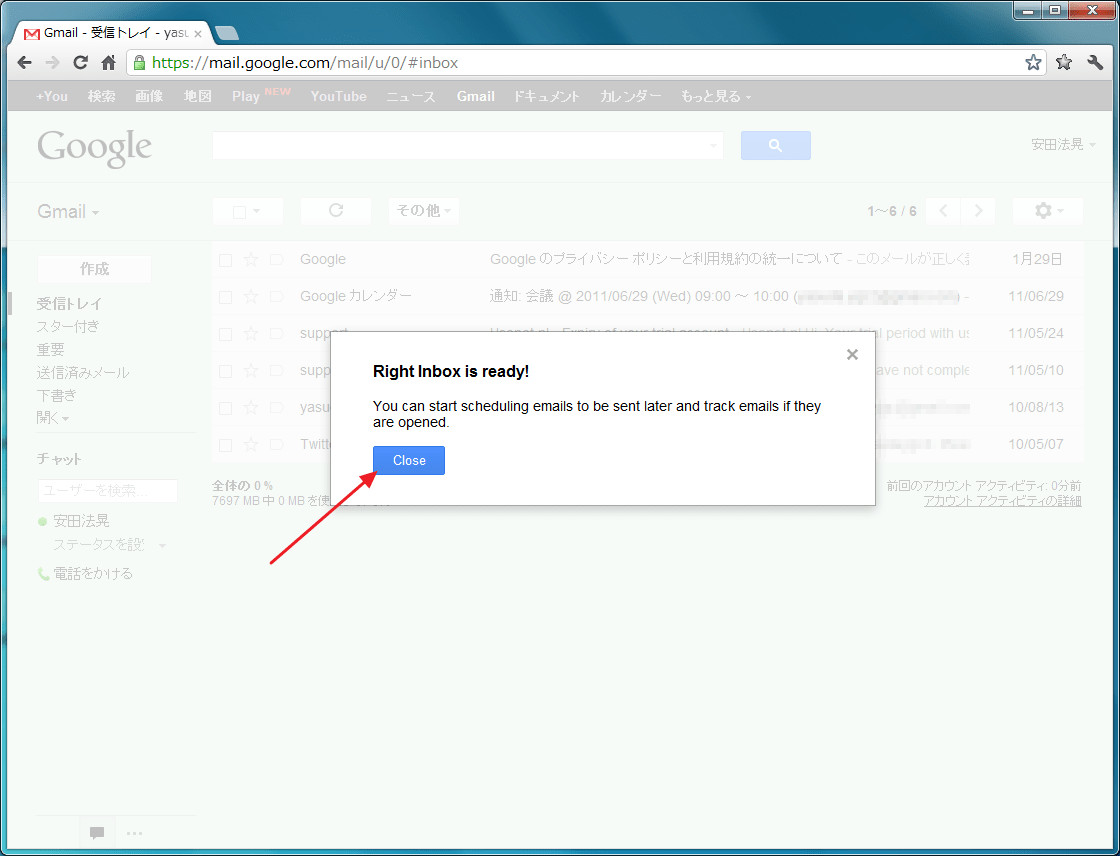Expand the もっと見る menu in top bar
Viewport: 1120px width, 856px height.
pos(715,97)
